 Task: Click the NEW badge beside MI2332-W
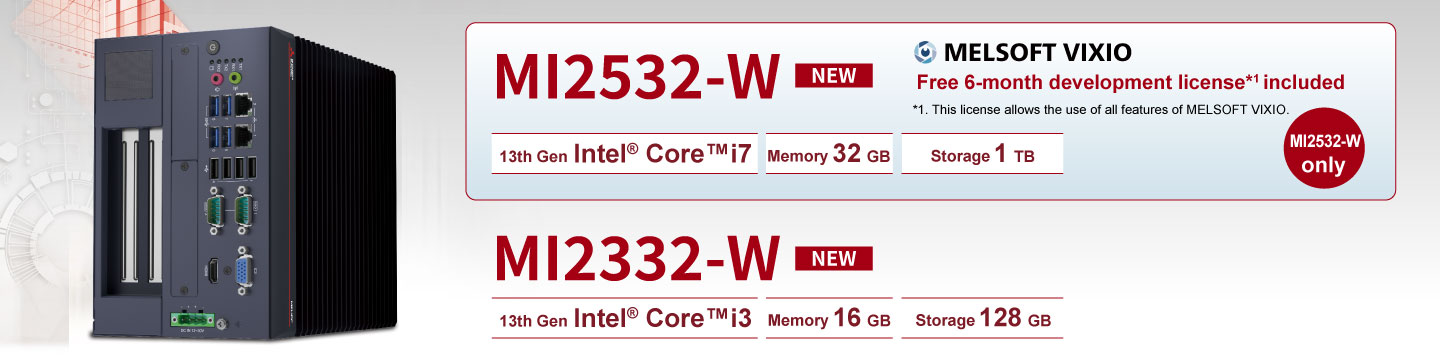[x=834, y=259]
